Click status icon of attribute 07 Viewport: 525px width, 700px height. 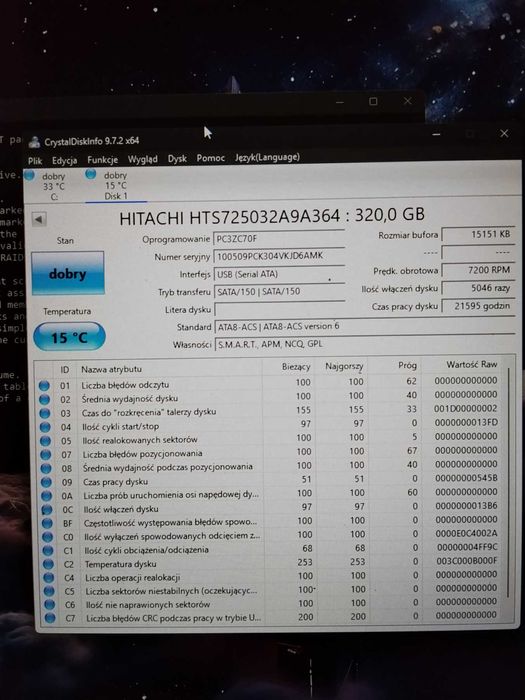(46, 454)
